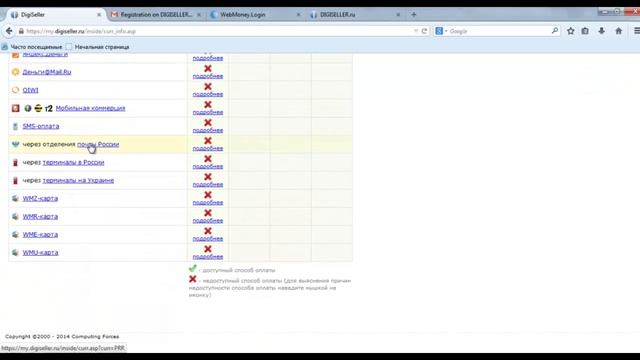The image size is (640, 360).
Task: Click the red X in WMZ-карта row
Action: [x=208, y=195]
